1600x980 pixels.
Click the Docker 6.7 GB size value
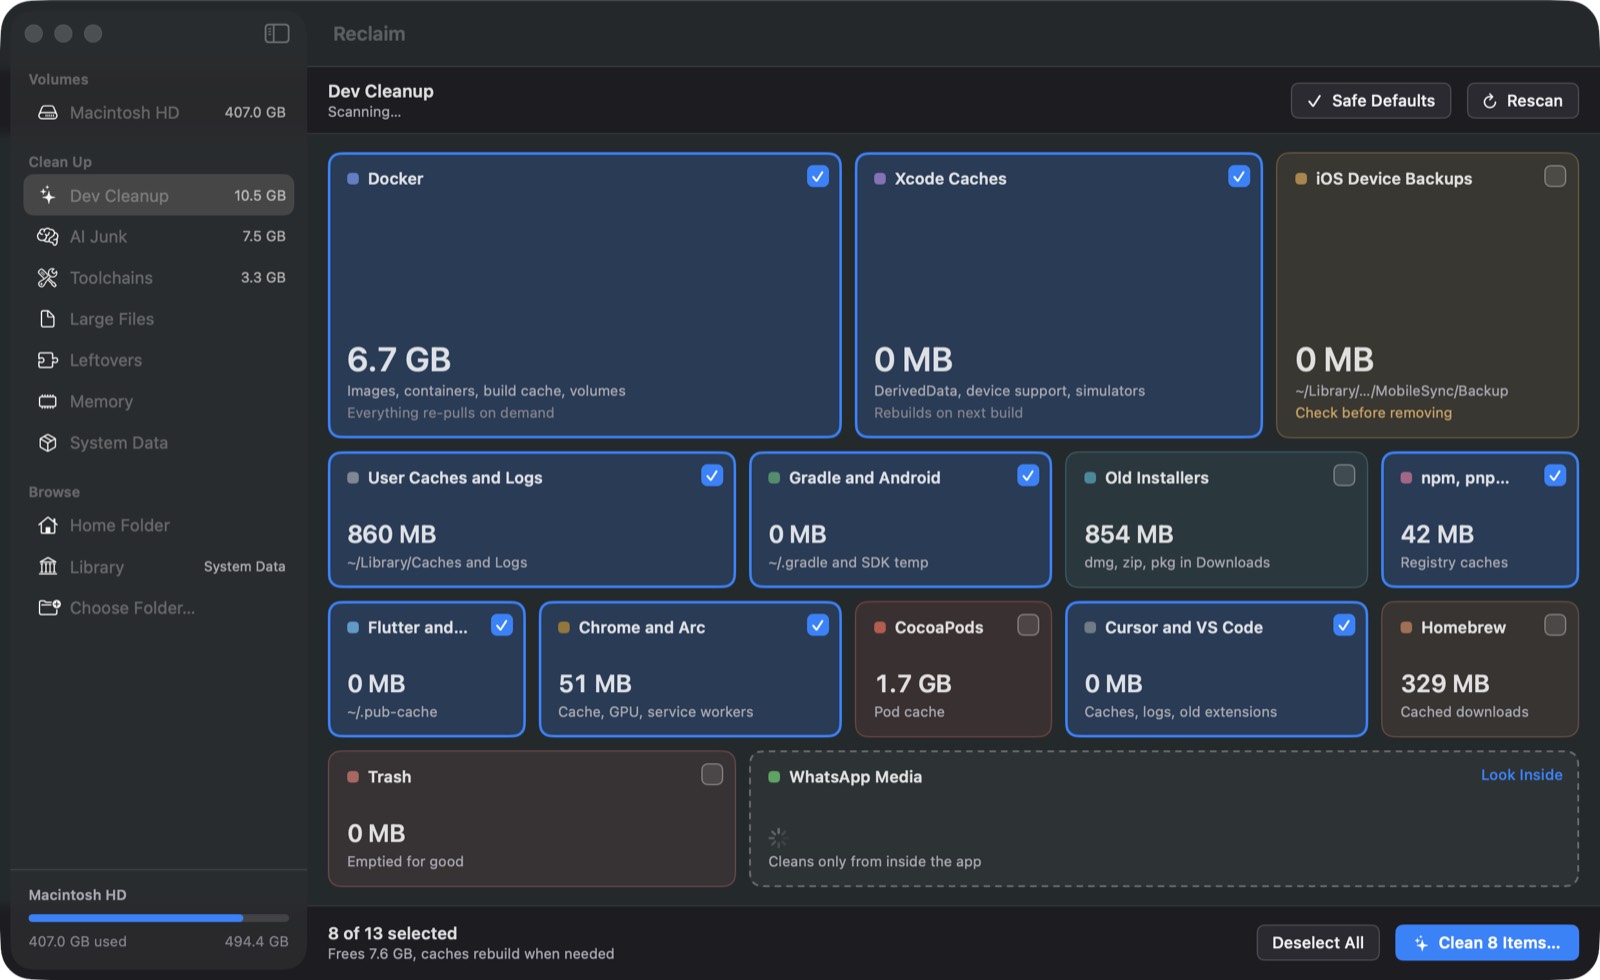click(x=399, y=359)
